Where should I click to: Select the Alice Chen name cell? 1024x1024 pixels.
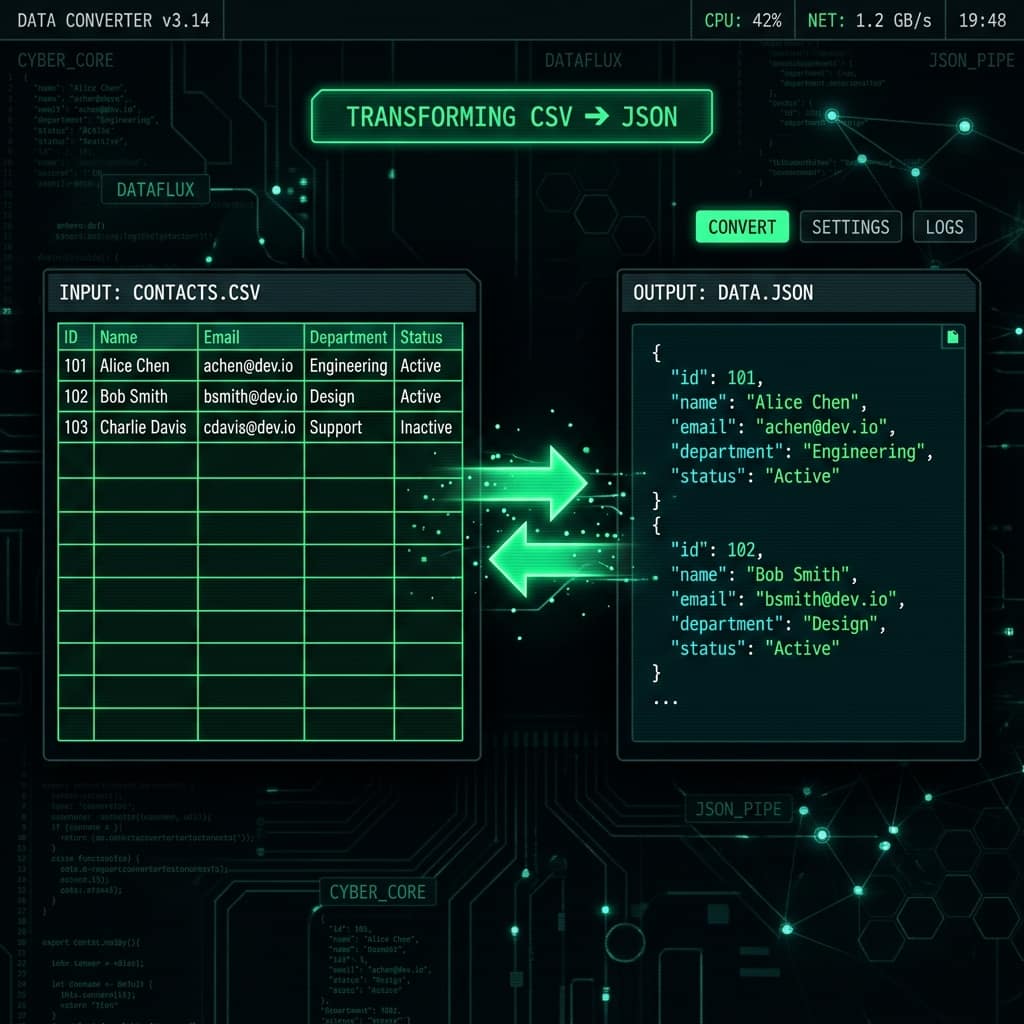point(146,366)
